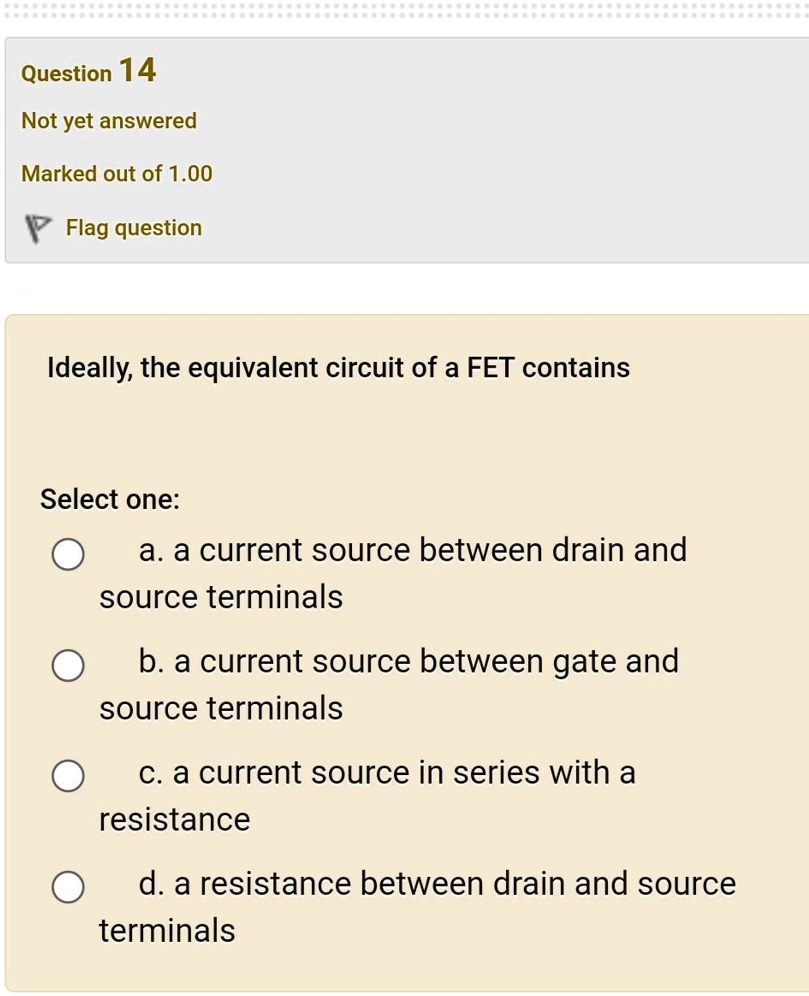Click the Marked out of 1.00 text

116,173
